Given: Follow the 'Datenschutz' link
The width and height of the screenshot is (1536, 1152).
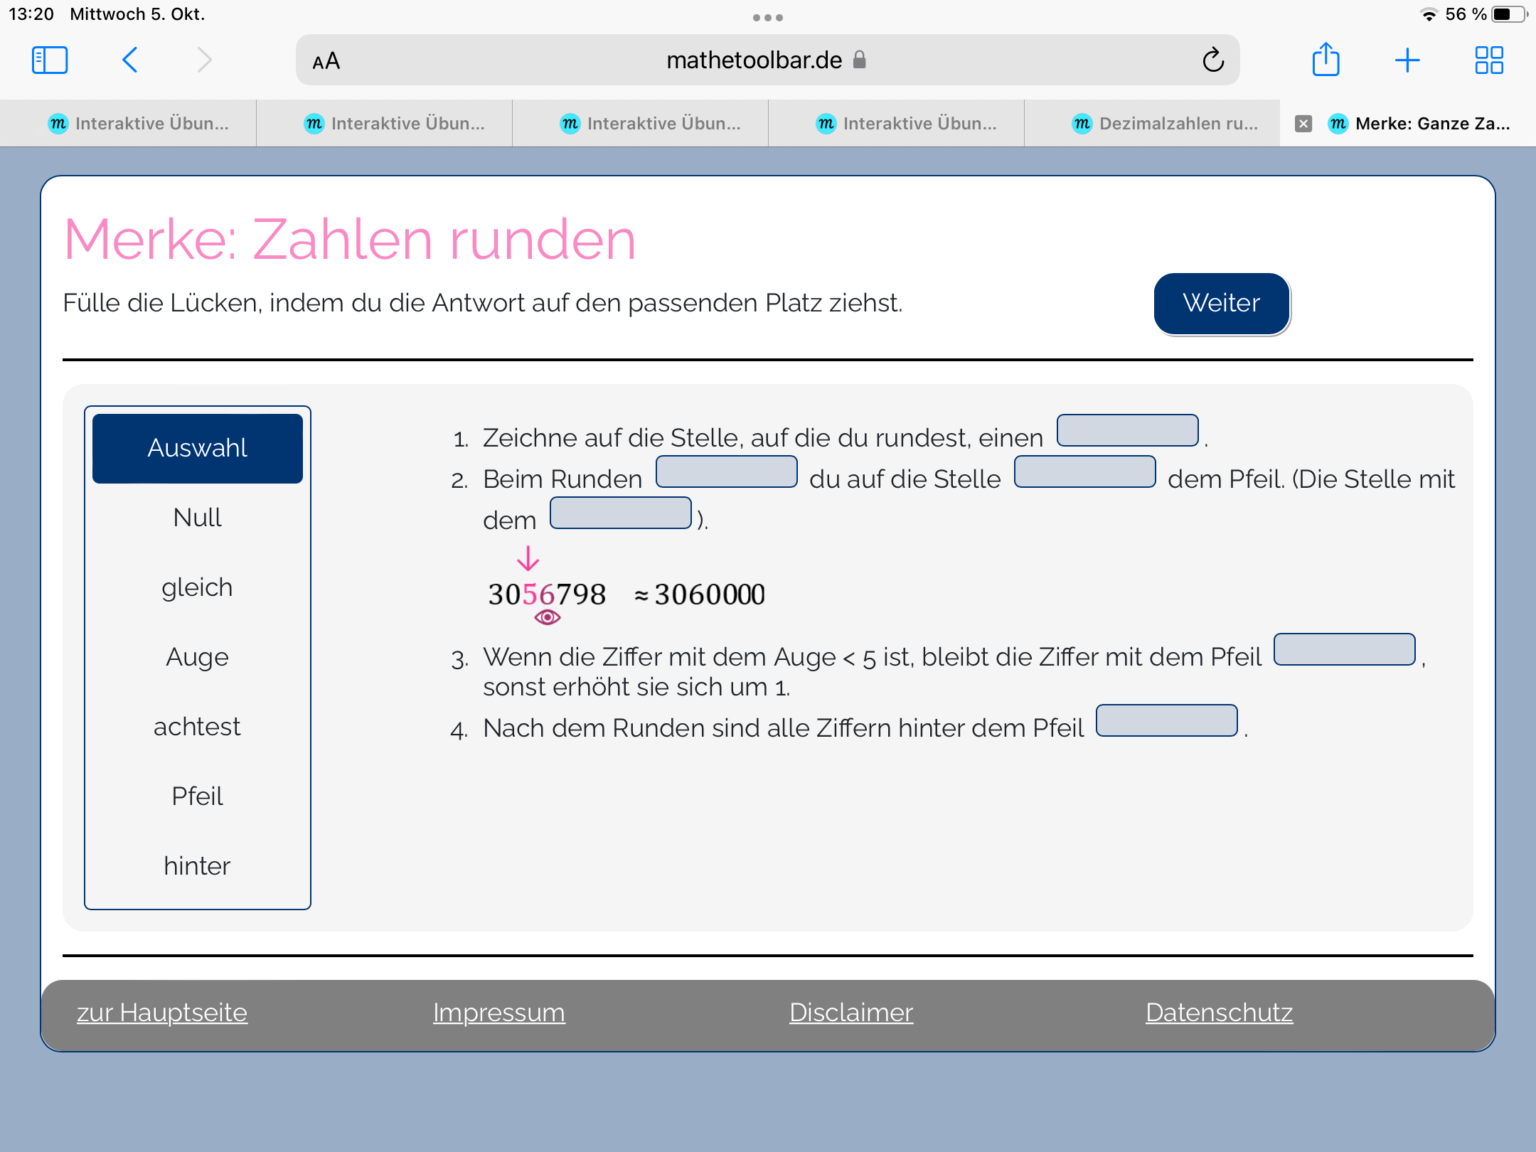Looking at the screenshot, I should pyautogui.click(x=1219, y=1012).
